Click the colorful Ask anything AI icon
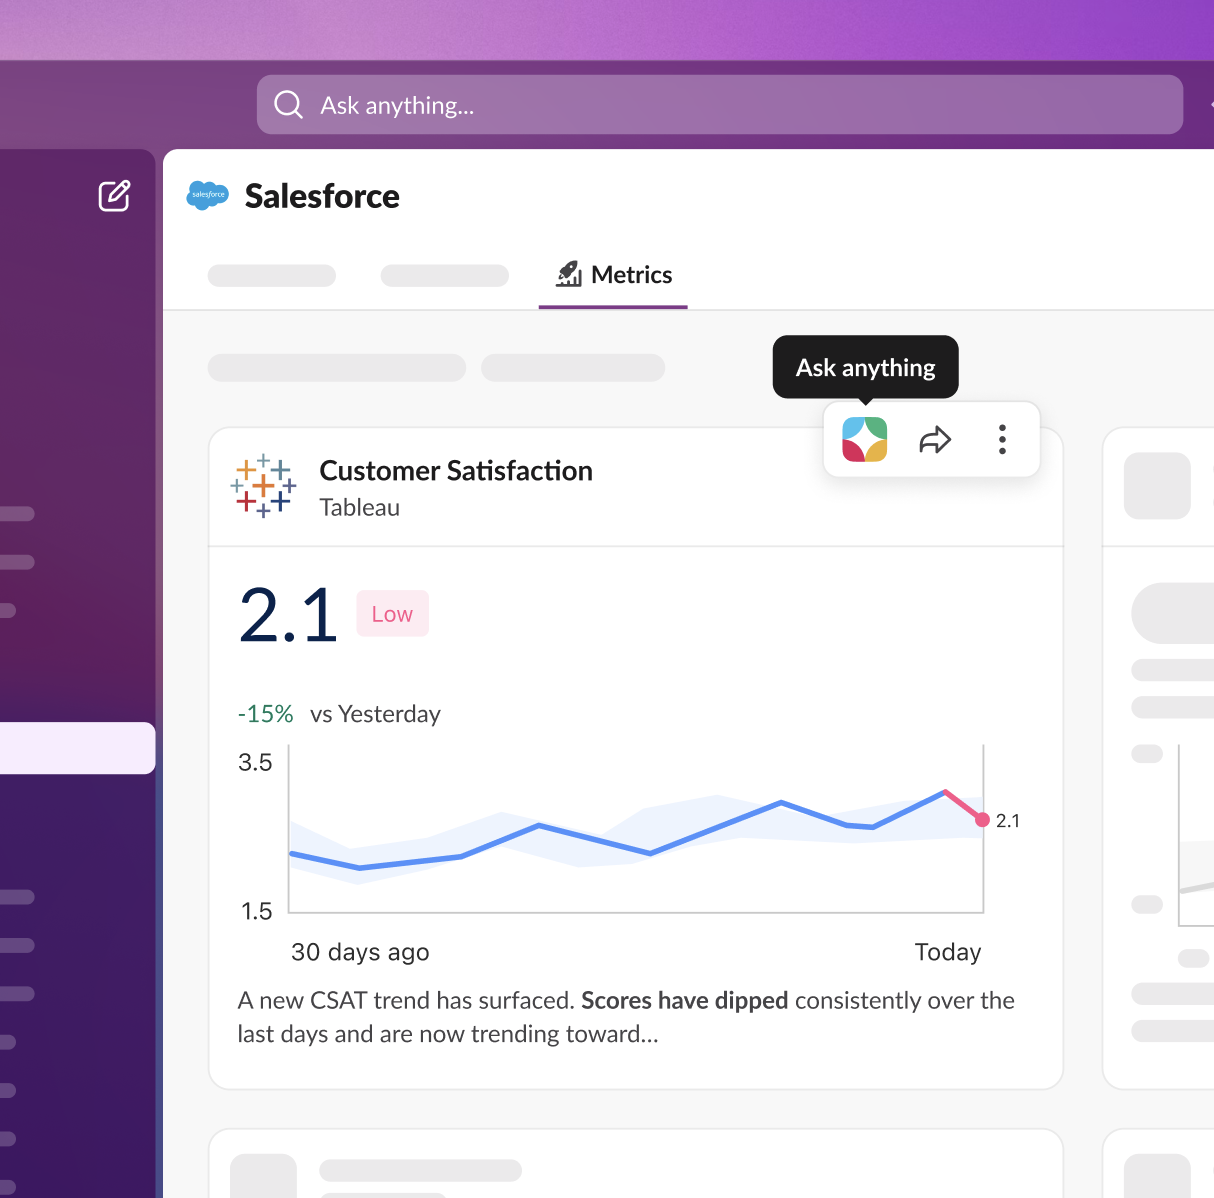1214x1198 pixels. (x=865, y=439)
